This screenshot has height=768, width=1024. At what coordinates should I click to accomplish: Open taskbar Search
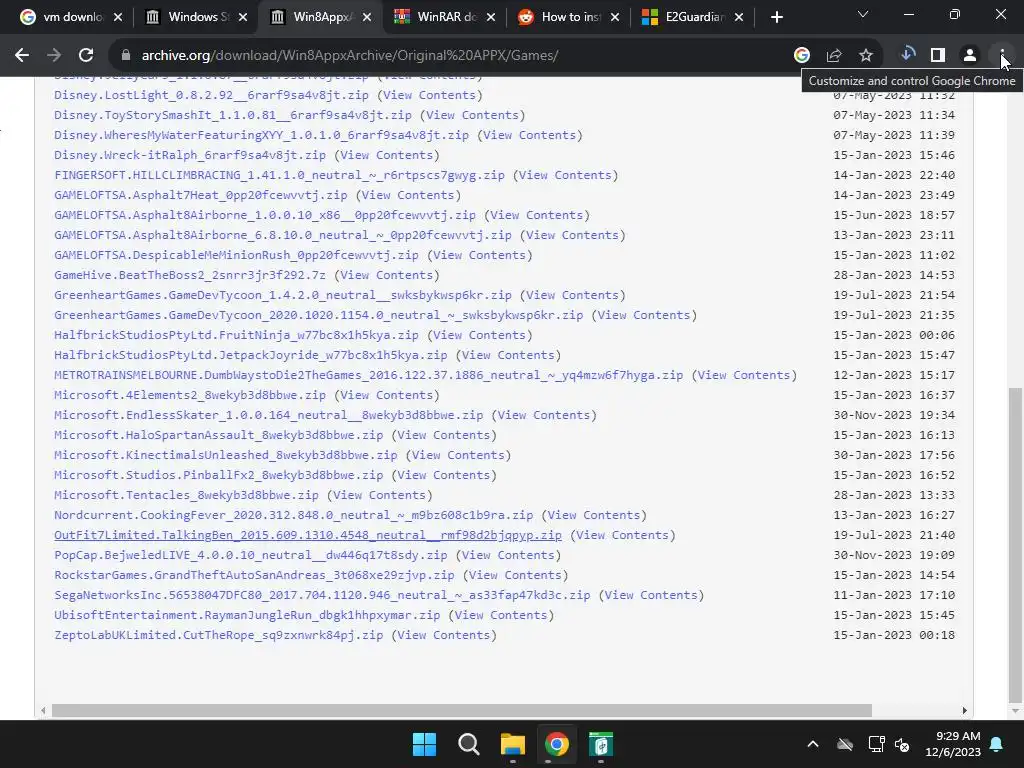click(x=468, y=744)
